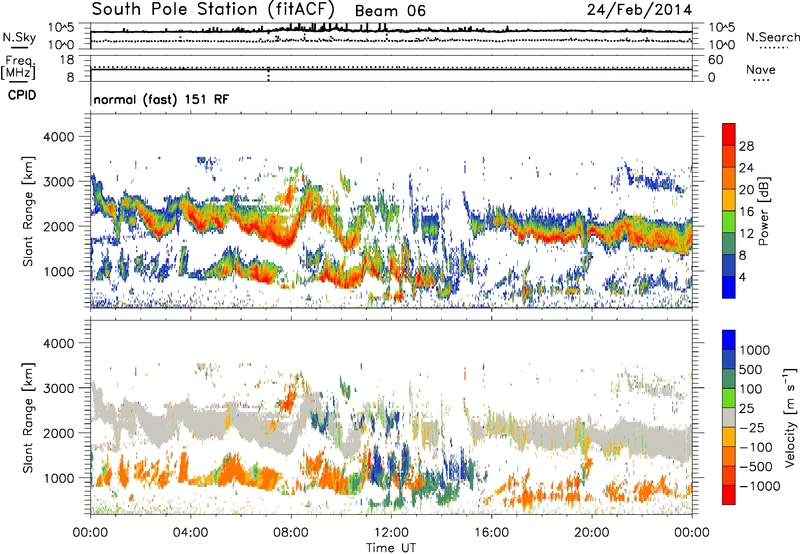Screen dimensions: 800x554
Task: Click the text "normal (fast) 151 RF"
Action: pyautogui.click(x=161, y=99)
